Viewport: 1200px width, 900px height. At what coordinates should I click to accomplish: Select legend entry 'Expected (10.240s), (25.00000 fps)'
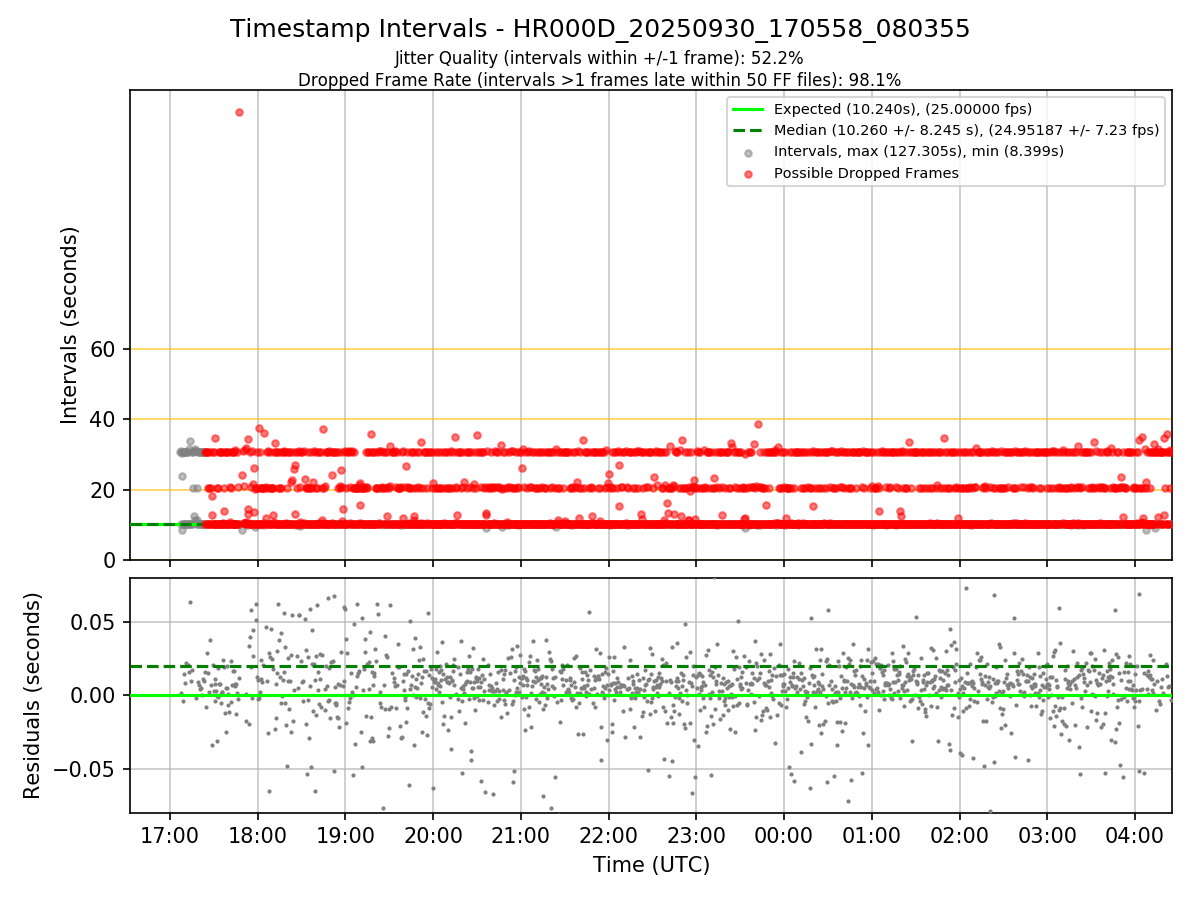[903, 109]
